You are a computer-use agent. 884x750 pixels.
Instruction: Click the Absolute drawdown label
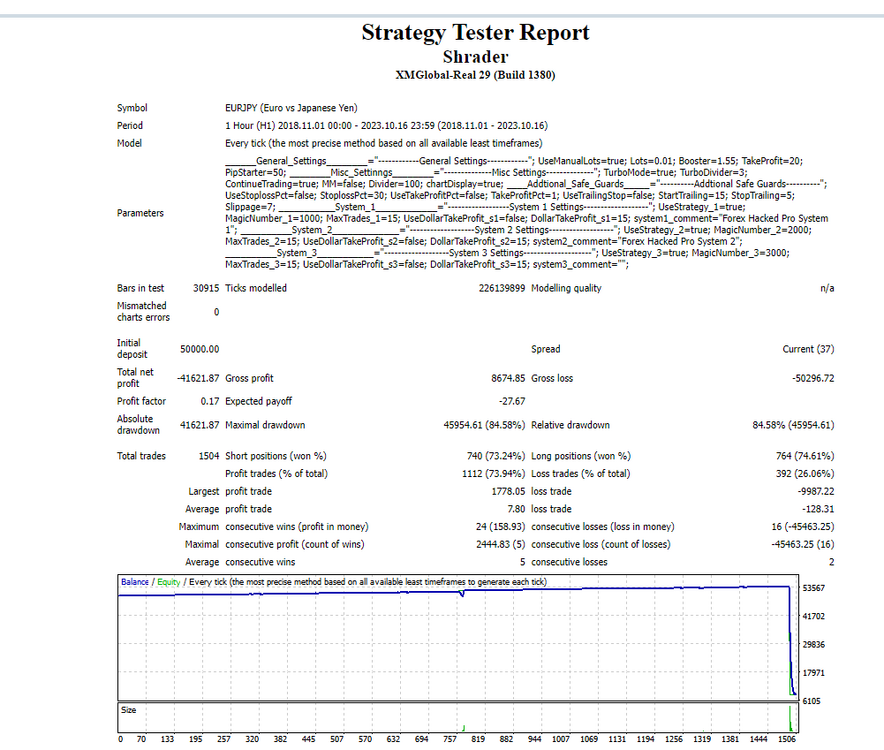[x=138, y=425]
